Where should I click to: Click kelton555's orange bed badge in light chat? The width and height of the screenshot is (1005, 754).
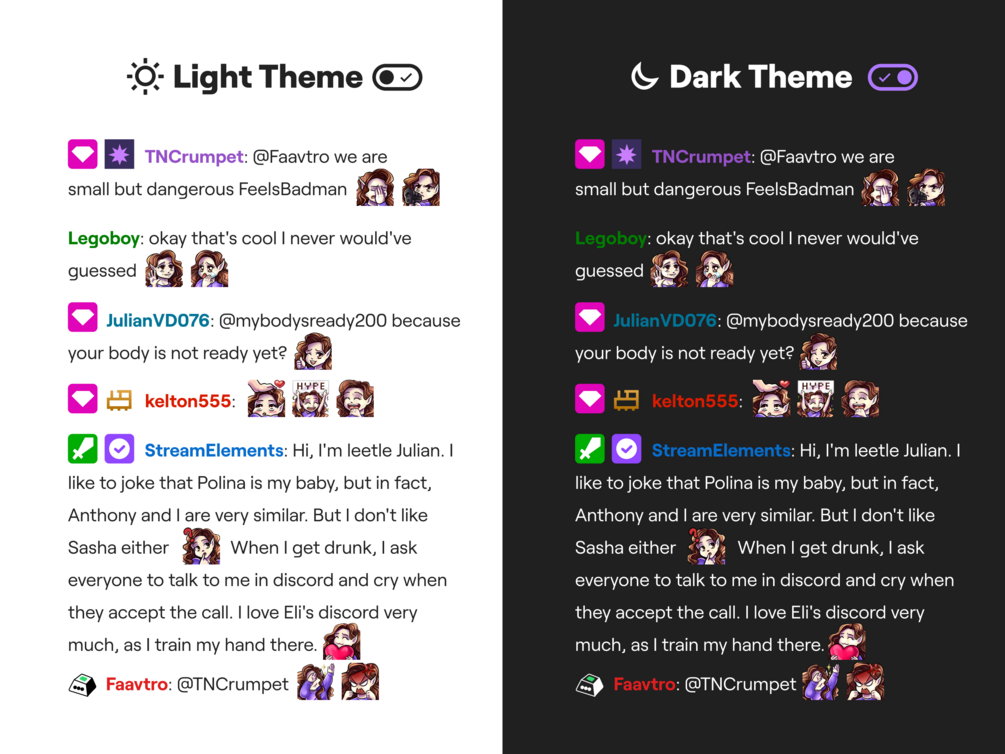pyautogui.click(x=119, y=400)
